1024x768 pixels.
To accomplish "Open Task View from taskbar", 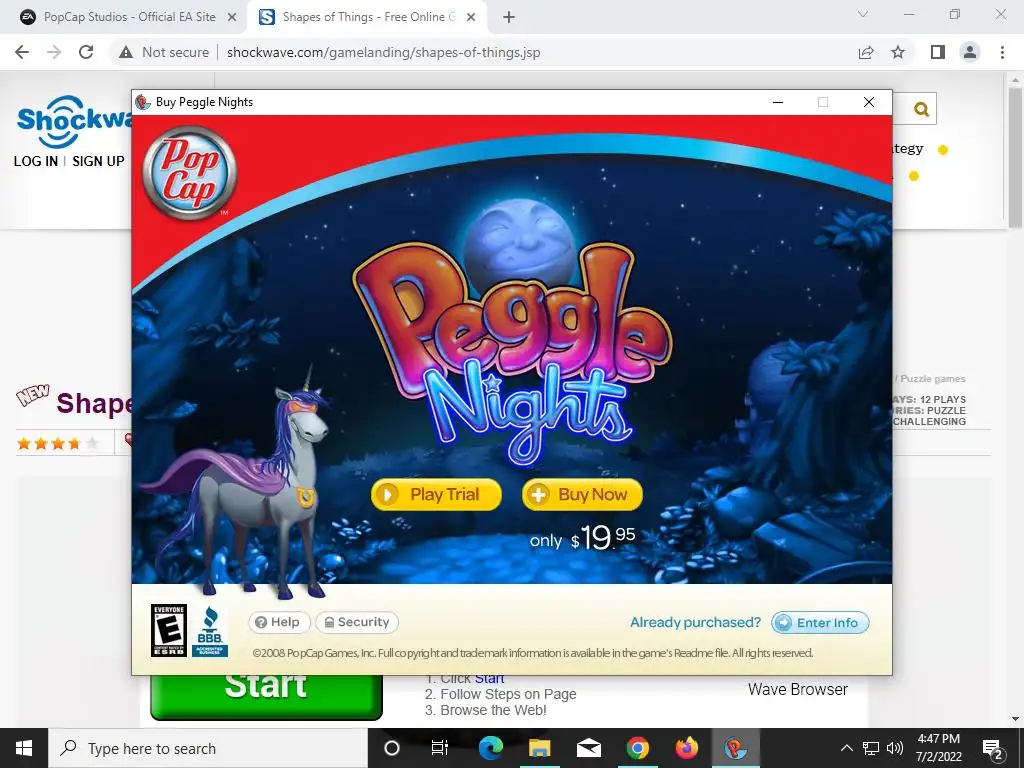I will click(x=440, y=748).
